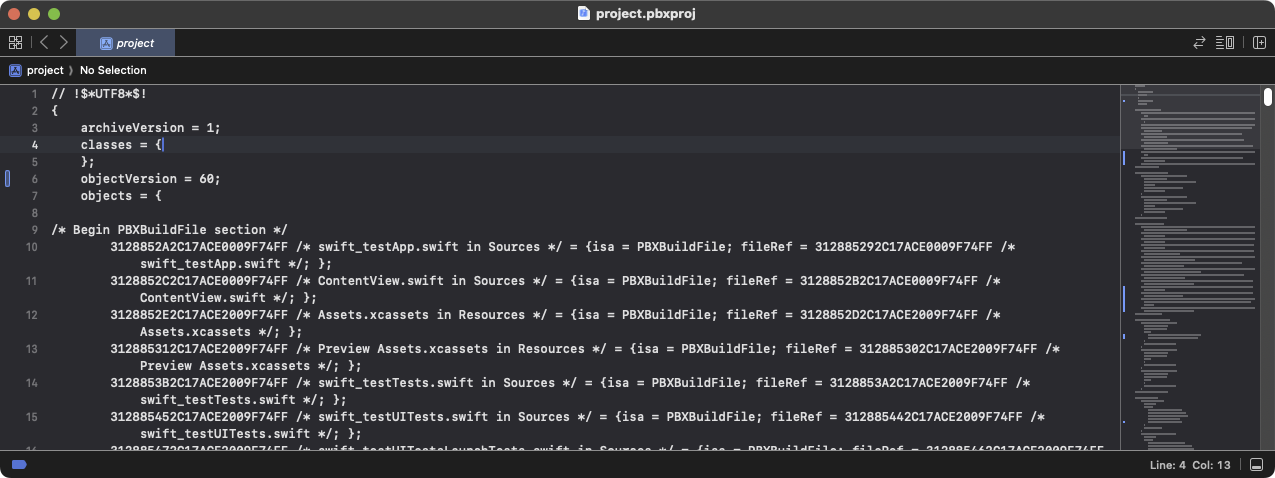Go forward to the next file
This screenshot has height=478, width=1275.
pos(64,43)
